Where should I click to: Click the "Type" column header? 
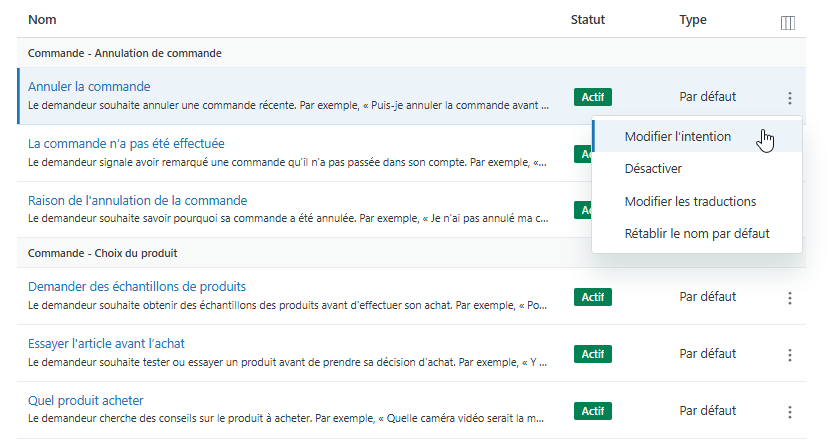(x=693, y=20)
